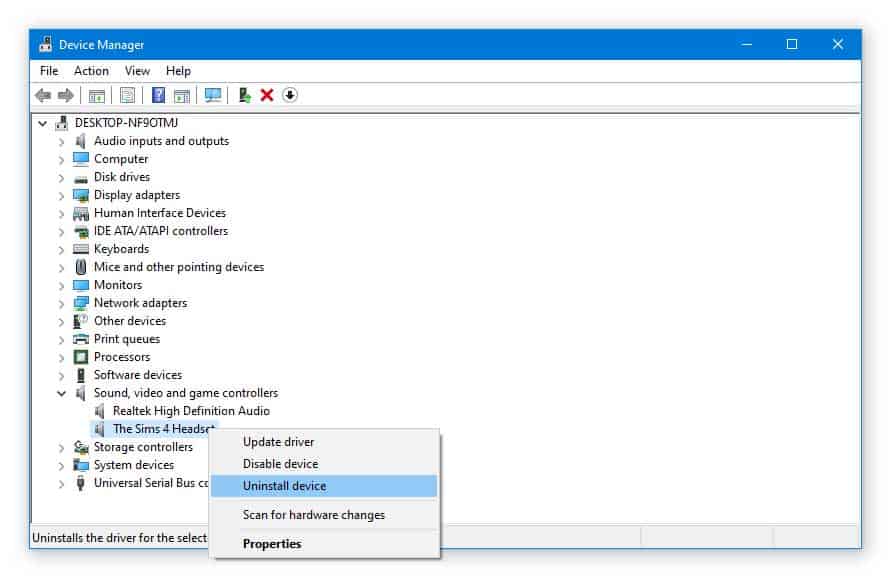Open the File menu

coord(49,71)
